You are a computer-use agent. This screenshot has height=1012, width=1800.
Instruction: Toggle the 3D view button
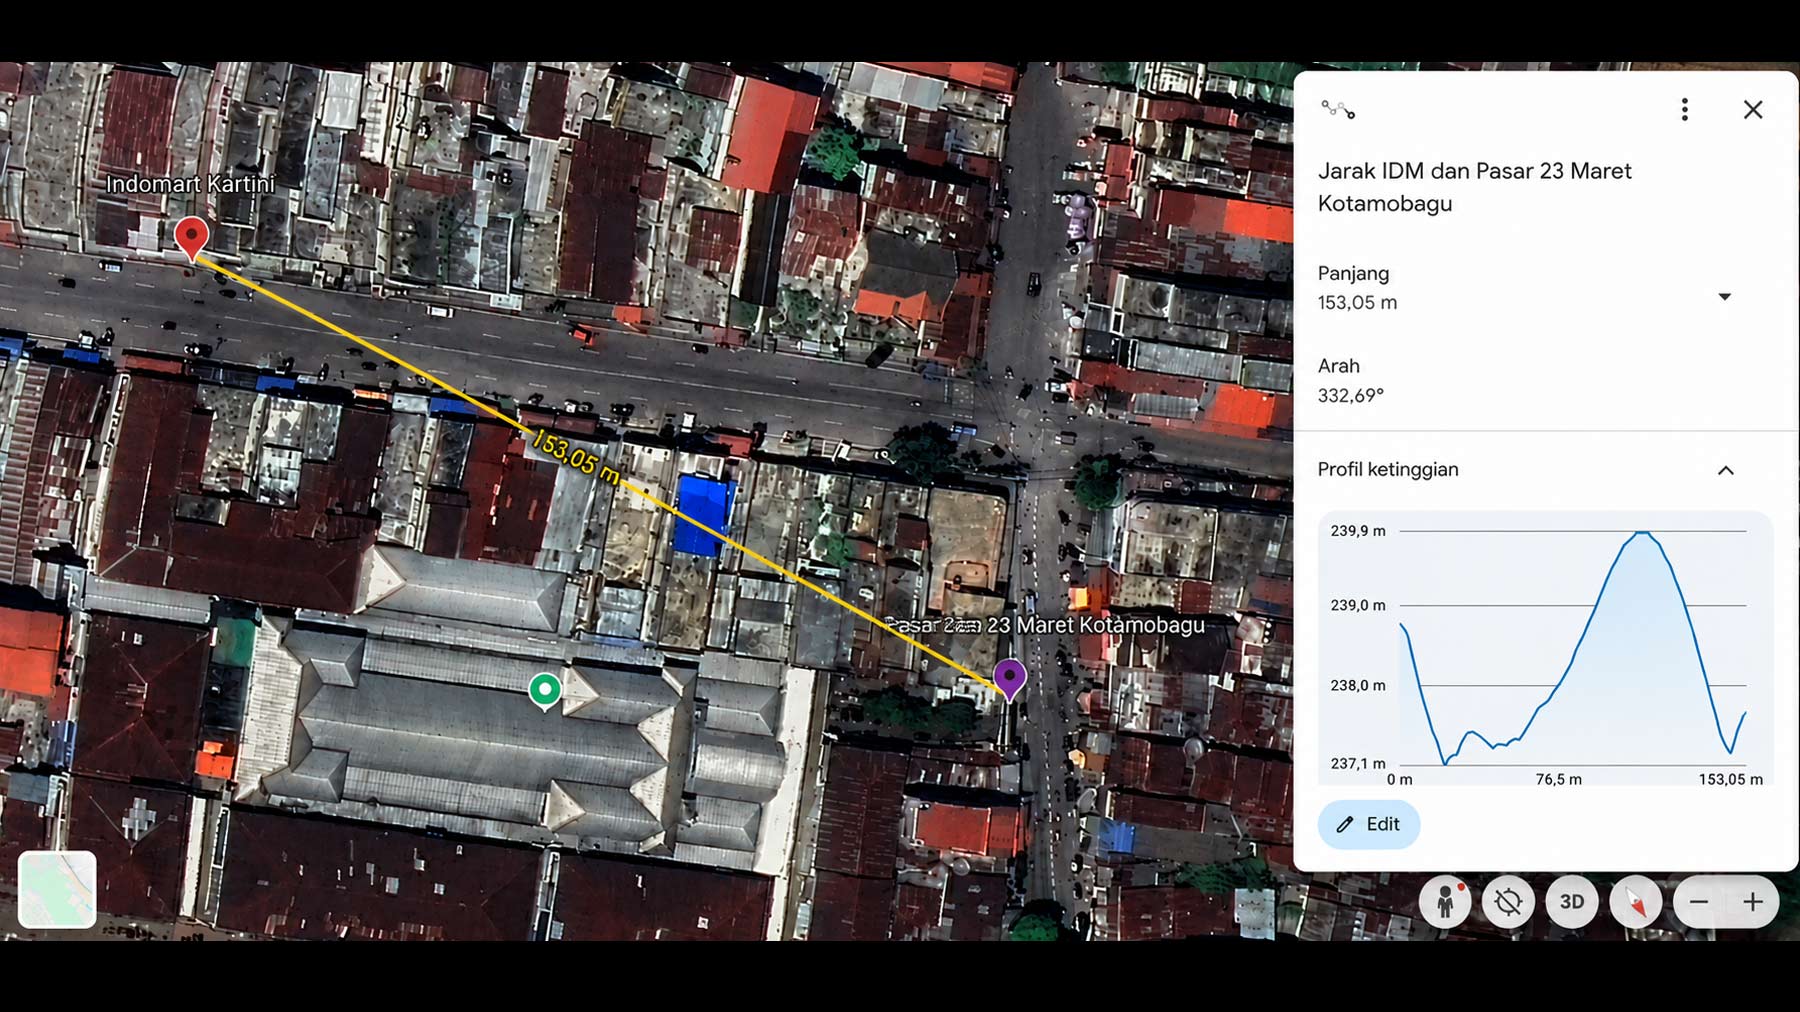tap(1572, 901)
